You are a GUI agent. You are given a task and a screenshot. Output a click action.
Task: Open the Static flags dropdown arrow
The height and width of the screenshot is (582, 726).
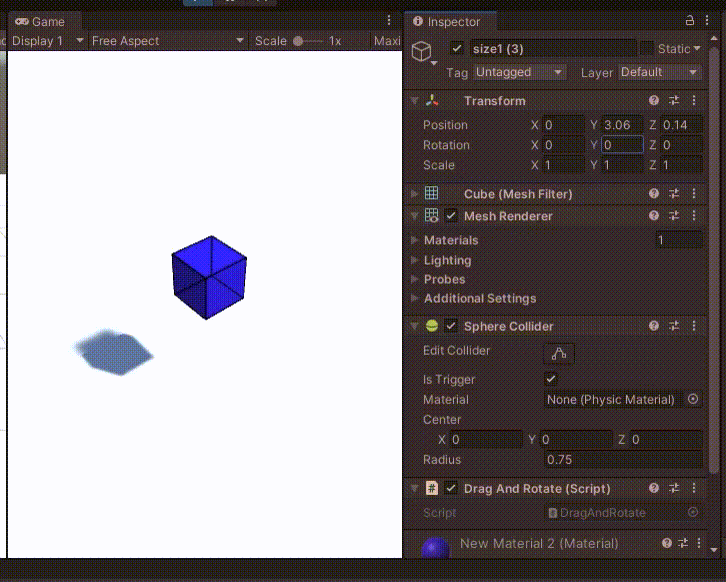697,48
